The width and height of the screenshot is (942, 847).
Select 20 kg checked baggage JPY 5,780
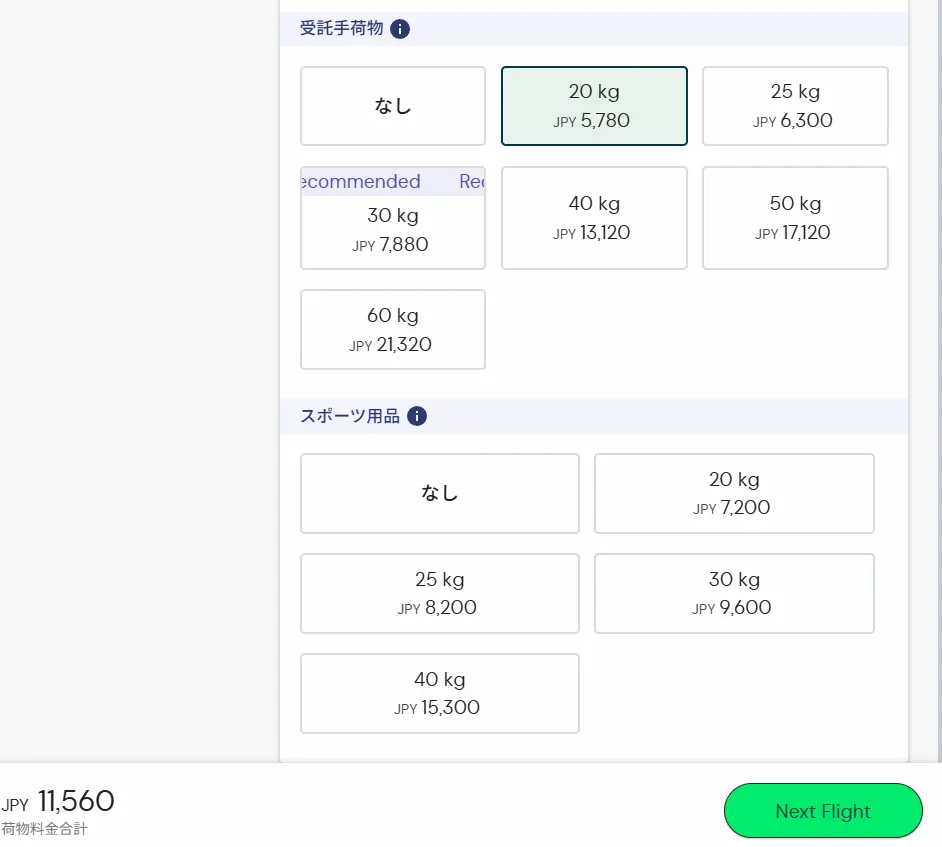(x=594, y=106)
